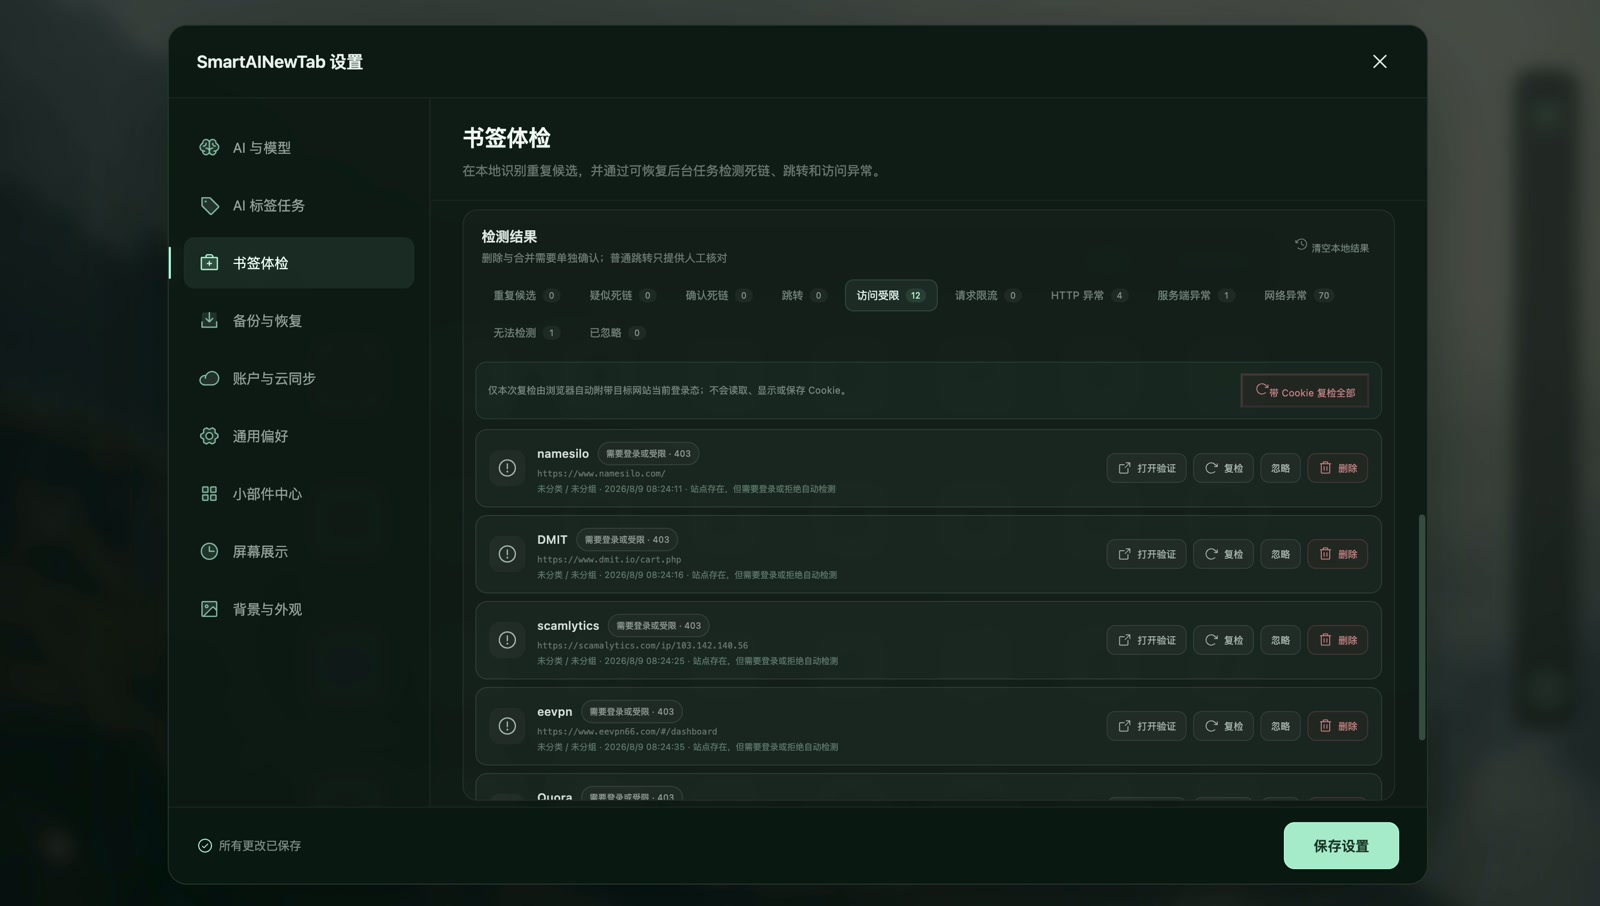Click the scamalytics.com URL text

[x=642, y=646]
